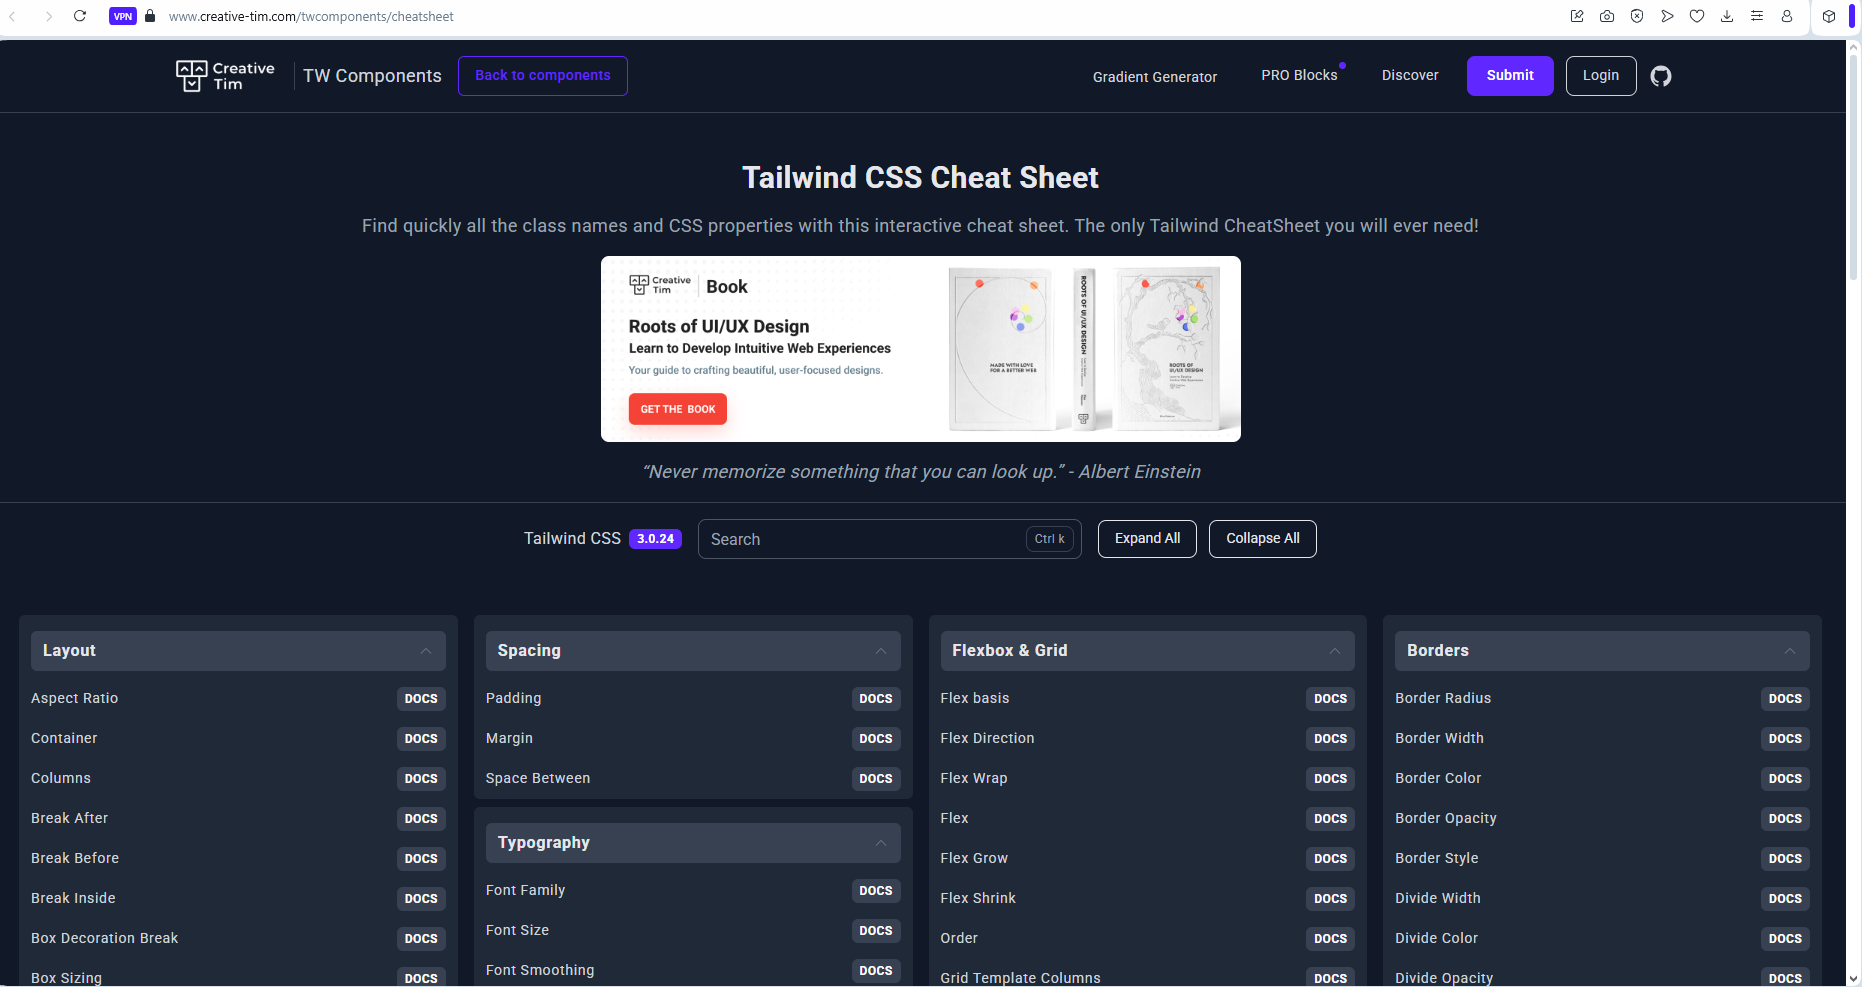Open Gradient Generator in the navbar

pos(1154,77)
